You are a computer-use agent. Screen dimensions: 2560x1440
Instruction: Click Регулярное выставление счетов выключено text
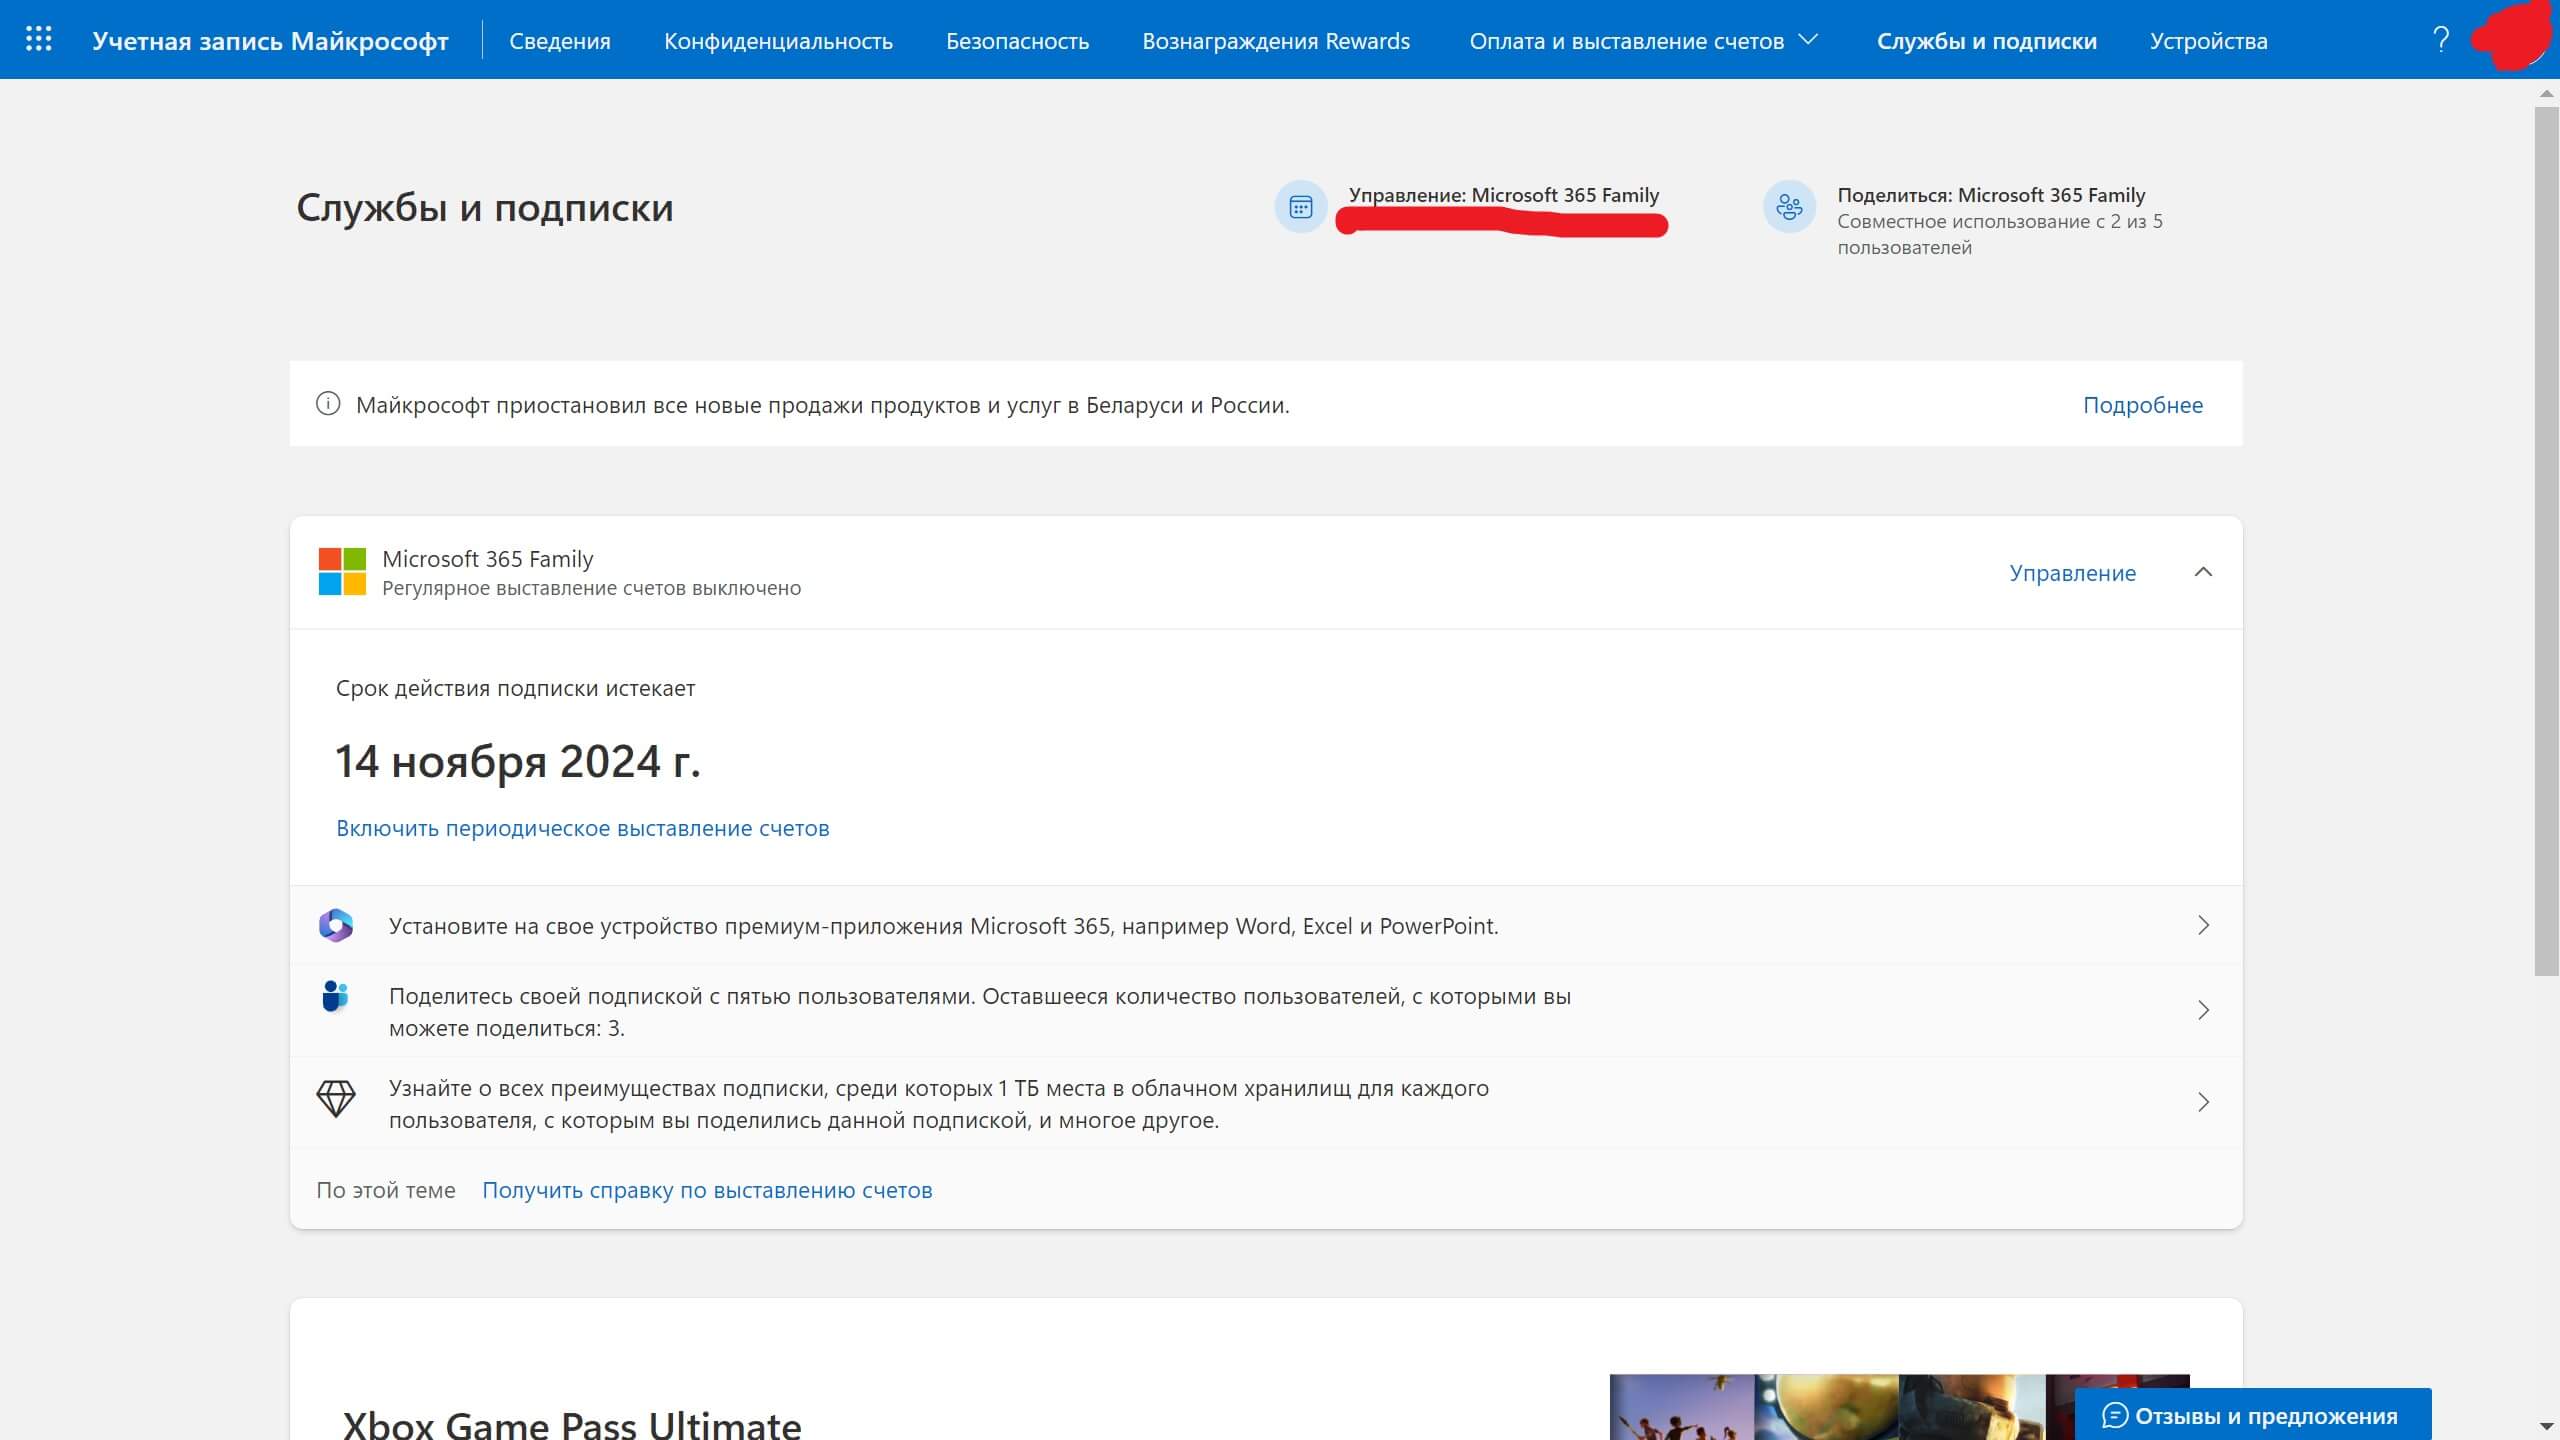pyautogui.click(x=591, y=589)
